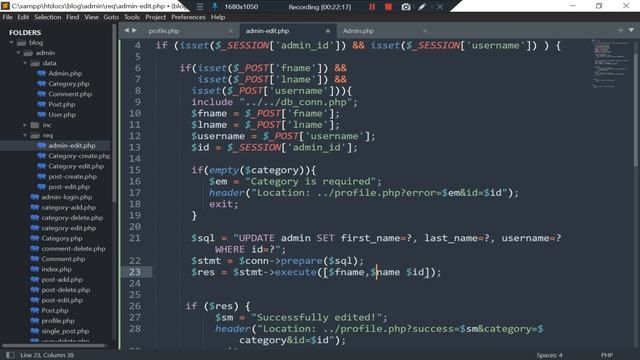Collapse the admin folder
The width and height of the screenshot is (640, 360).
(18, 53)
